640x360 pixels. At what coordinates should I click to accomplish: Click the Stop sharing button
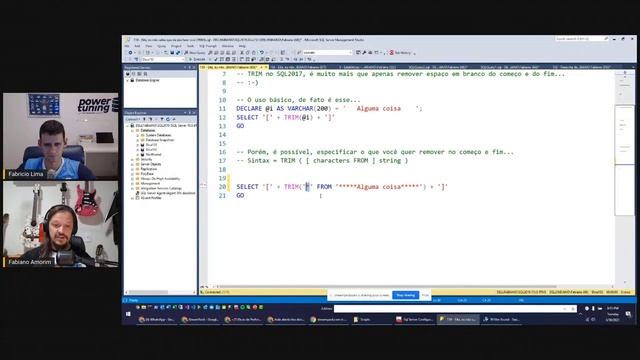tap(406, 295)
